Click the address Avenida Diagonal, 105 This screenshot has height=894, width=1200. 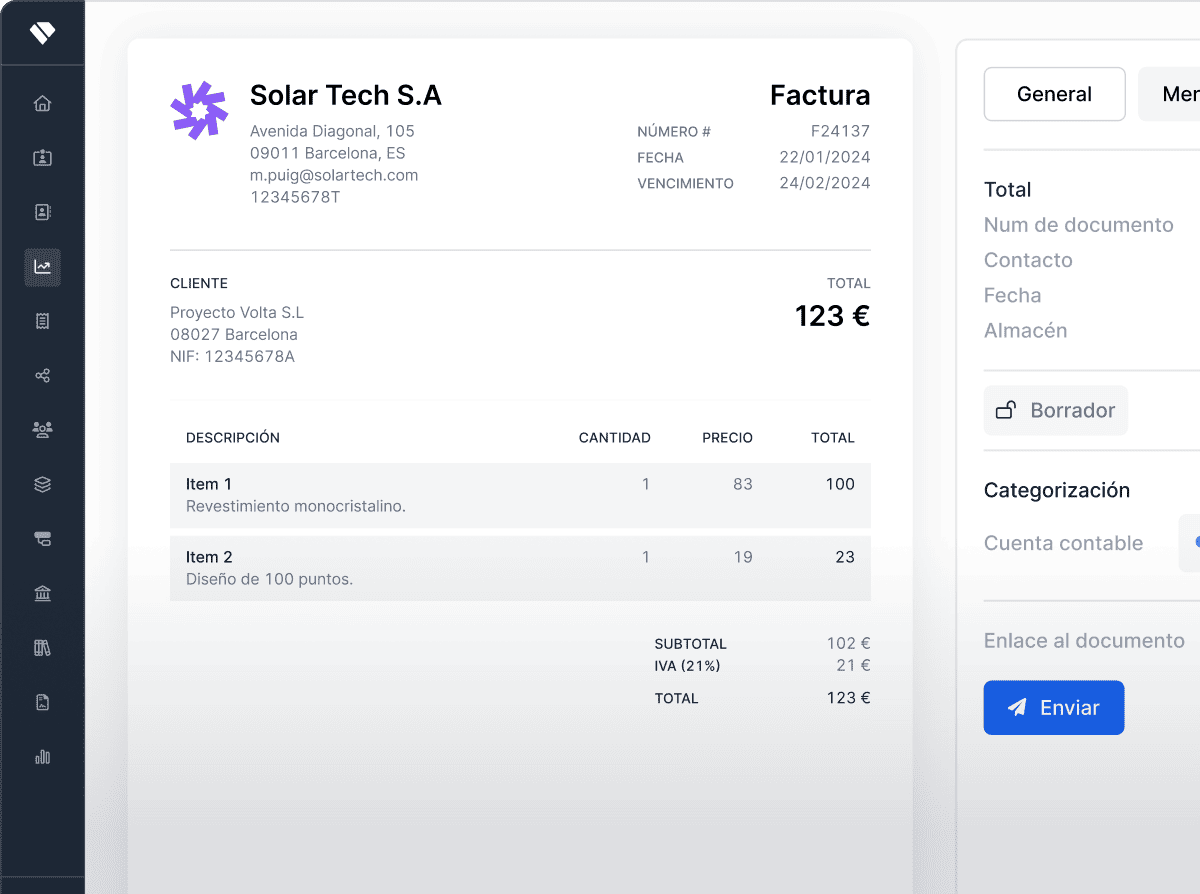[x=332, y=131]
